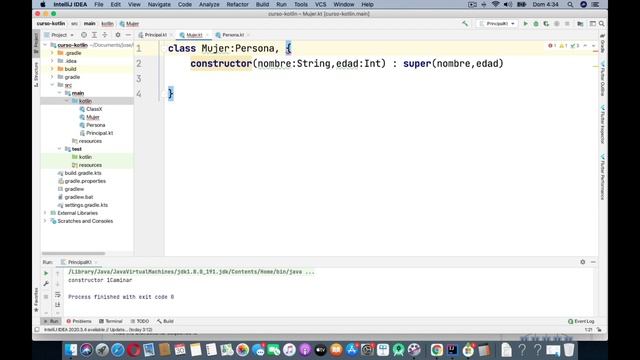
Task: Open the Refactor menu
Action: click(x=237, y=4)
